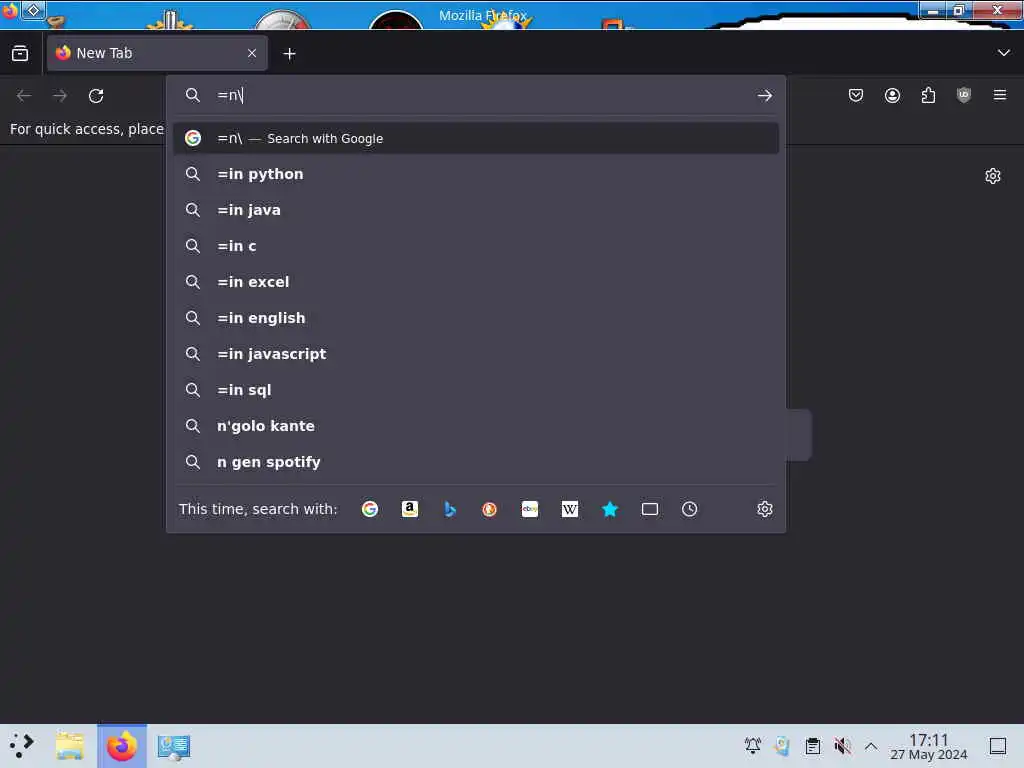Open system settings taskbar icon
Screen dimensions: 1024x768
click(174, 746)
